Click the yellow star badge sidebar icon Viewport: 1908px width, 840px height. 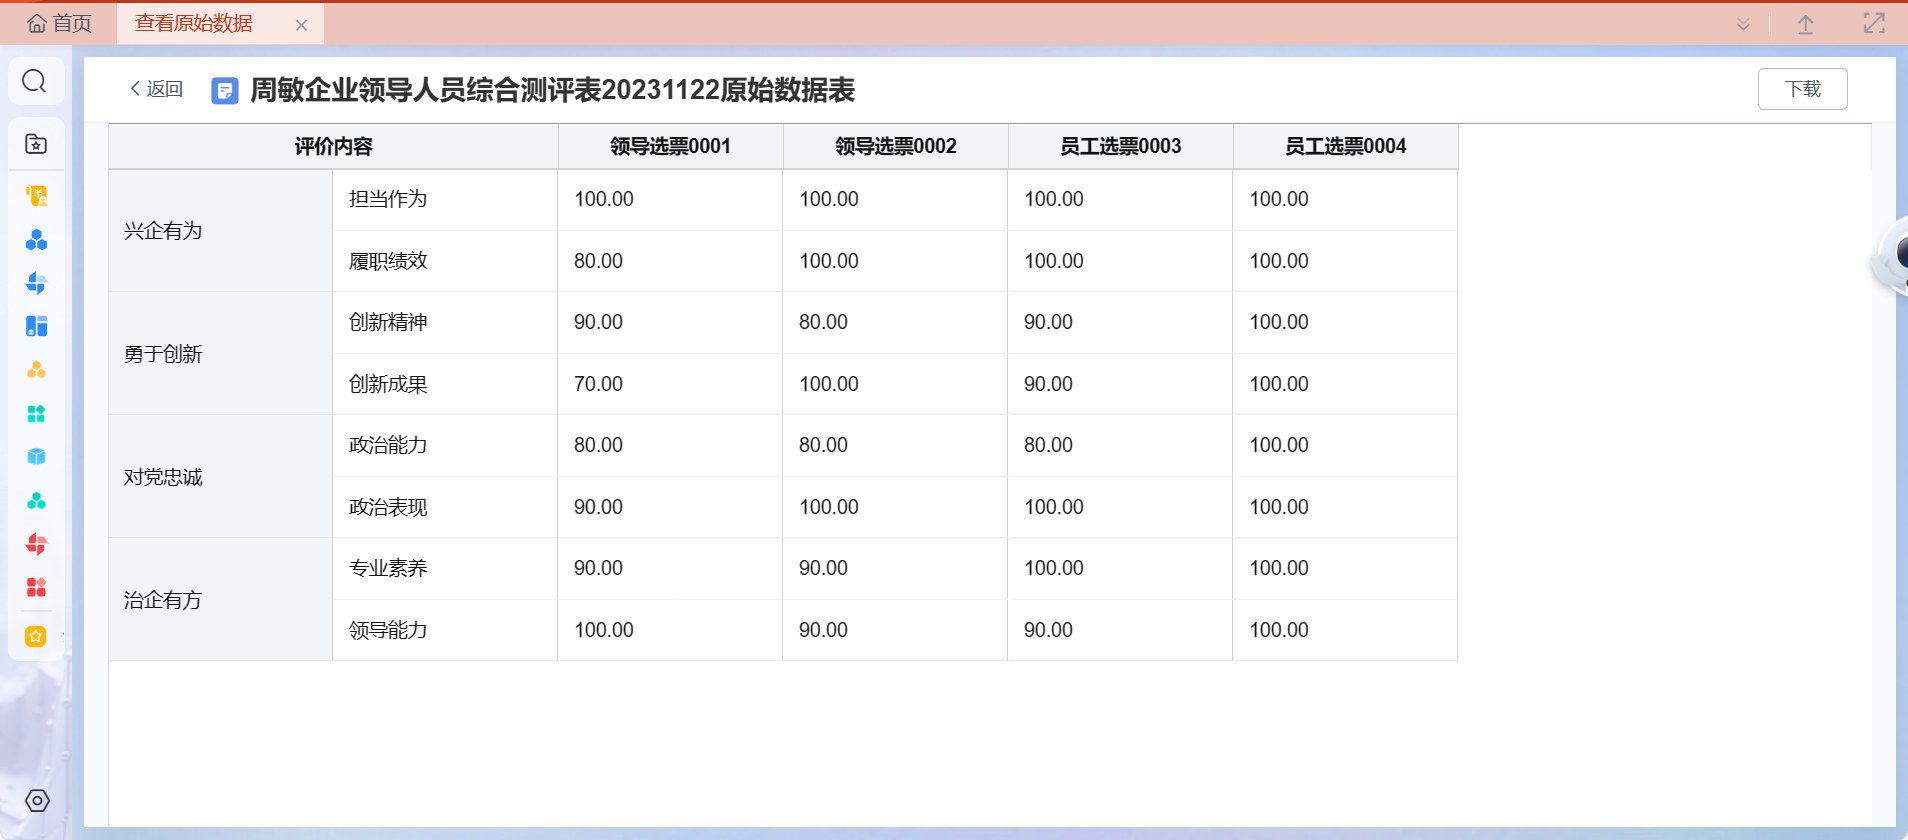tap(36, 636)
